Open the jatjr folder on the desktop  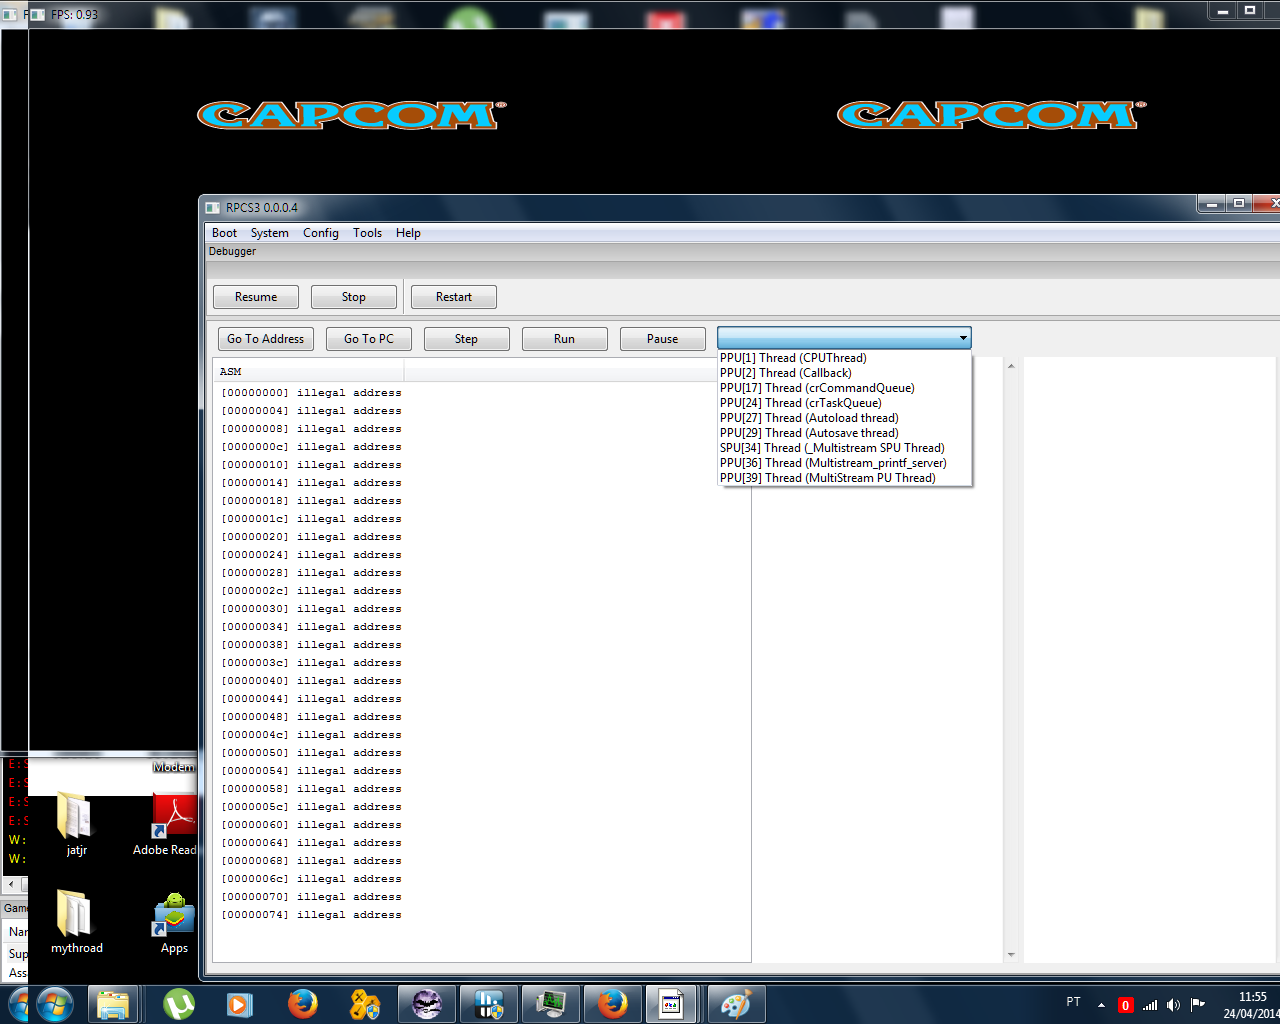tap(76, 822)
